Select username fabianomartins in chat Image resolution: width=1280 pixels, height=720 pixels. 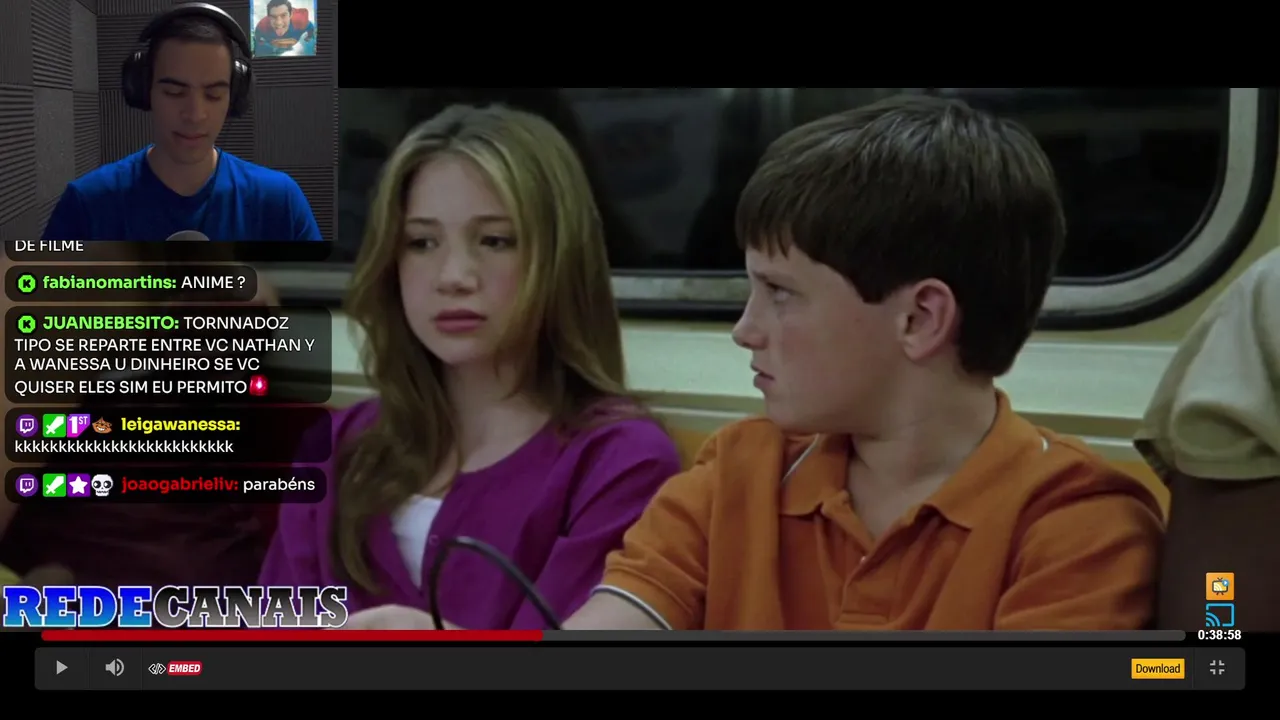[109, 283]
